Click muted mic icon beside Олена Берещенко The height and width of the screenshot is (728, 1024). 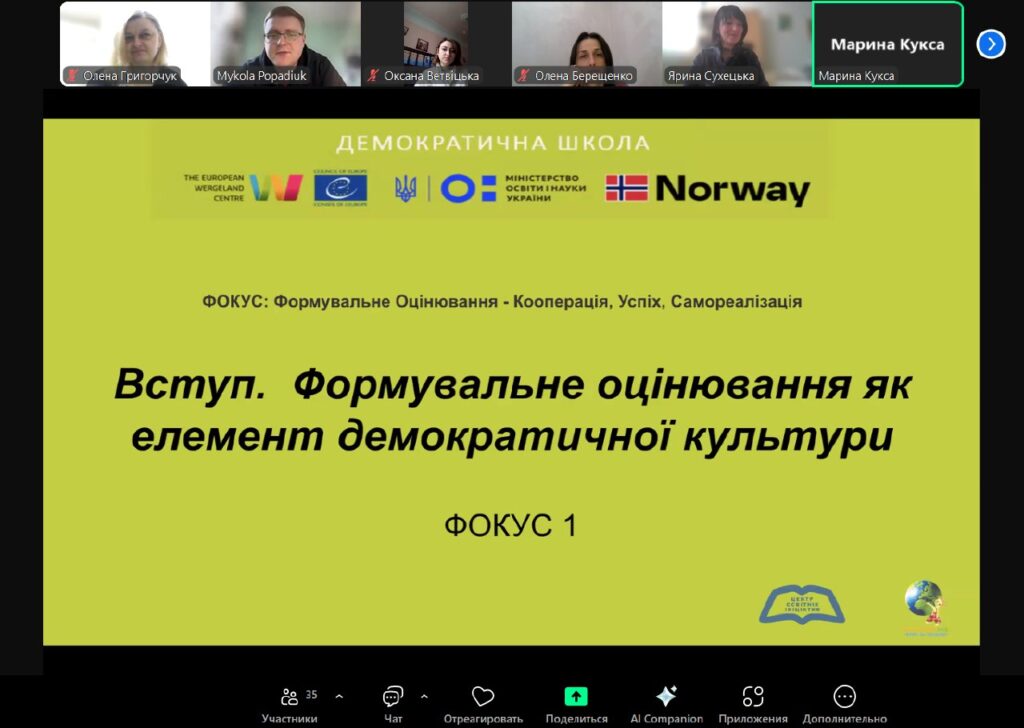click(524, 76)
